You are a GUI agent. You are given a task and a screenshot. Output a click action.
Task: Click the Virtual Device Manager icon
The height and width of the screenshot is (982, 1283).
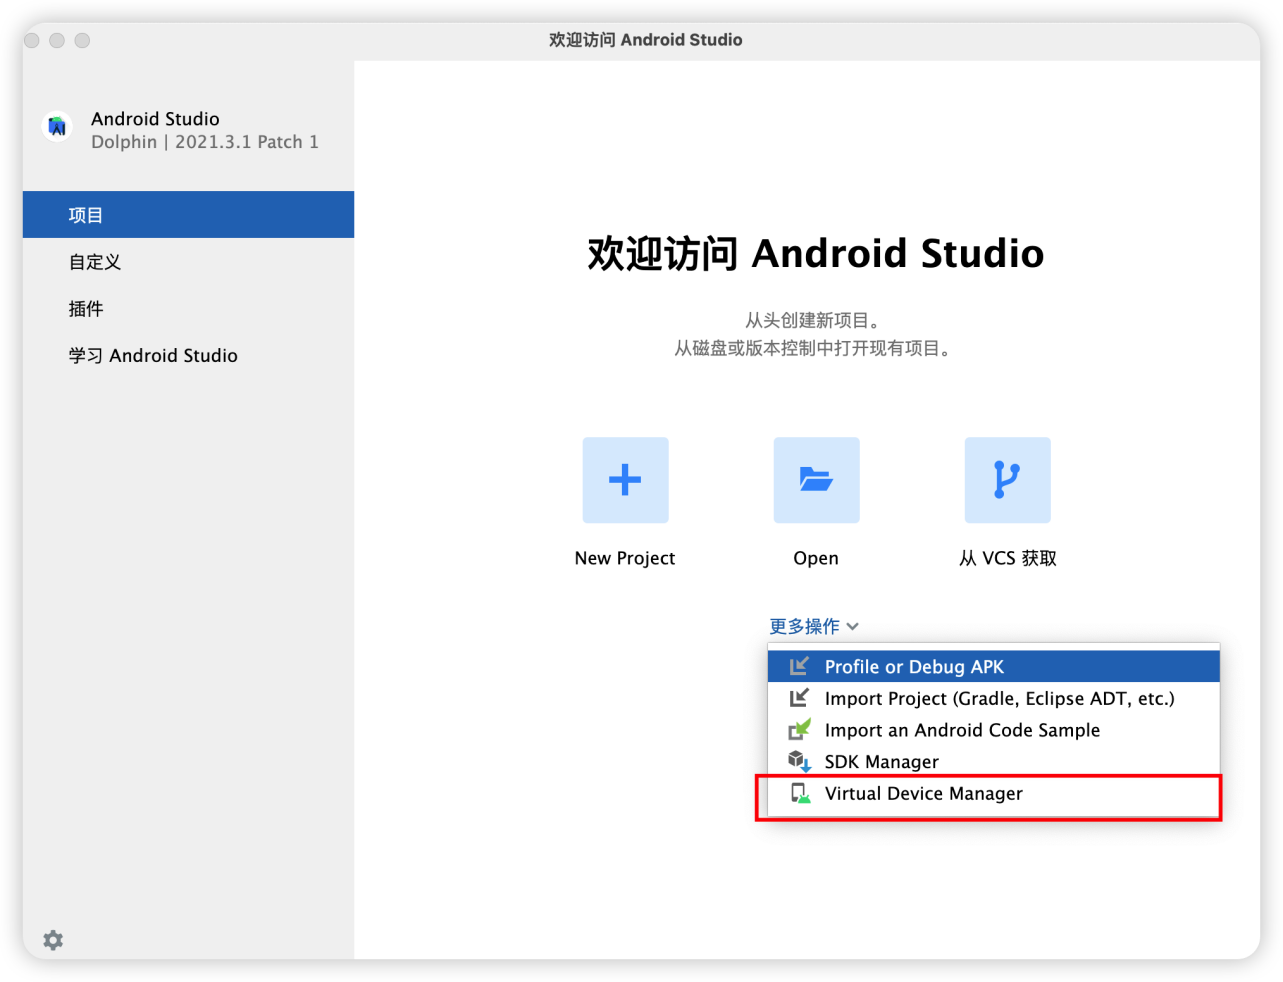800,793
